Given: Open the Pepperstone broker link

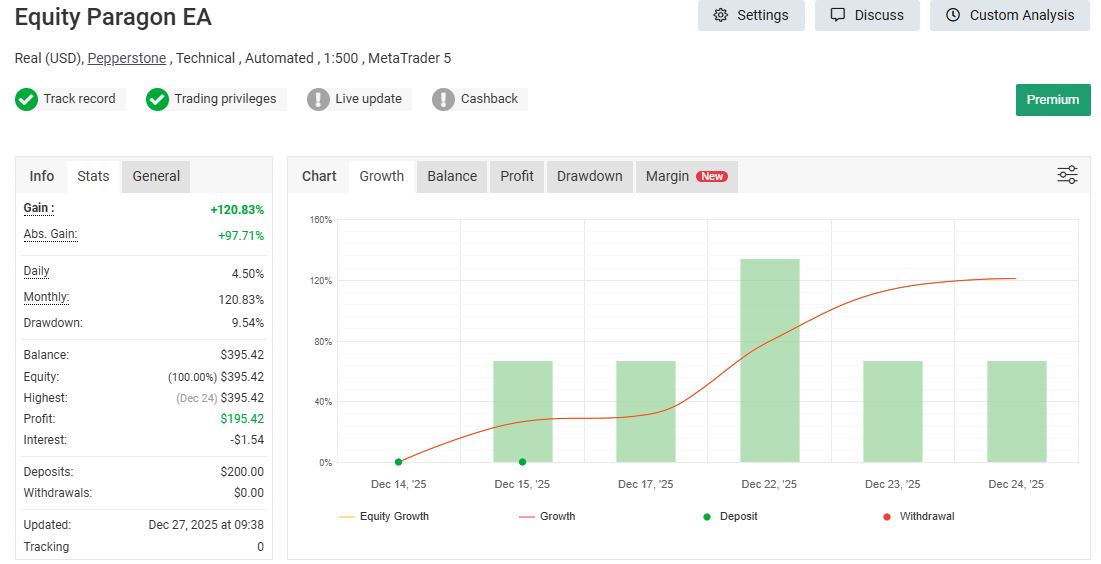Looking at the screenshot, I should 127,58.
